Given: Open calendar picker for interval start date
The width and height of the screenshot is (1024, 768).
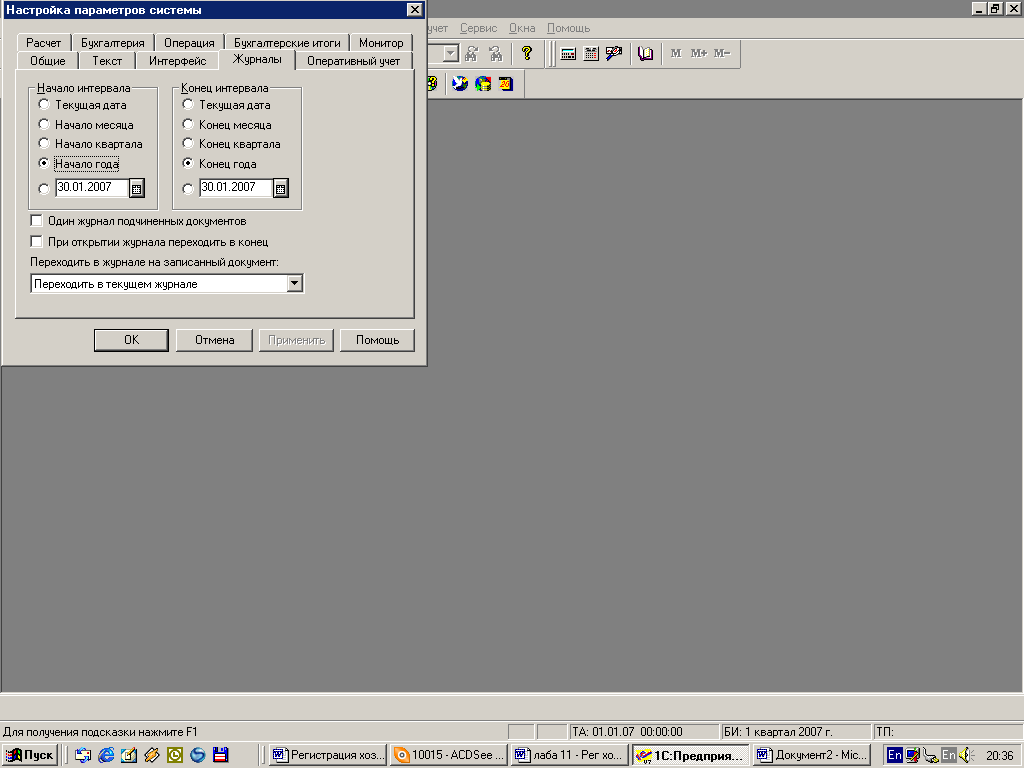Looking at the screenshot, I should [x=136, y=189].
